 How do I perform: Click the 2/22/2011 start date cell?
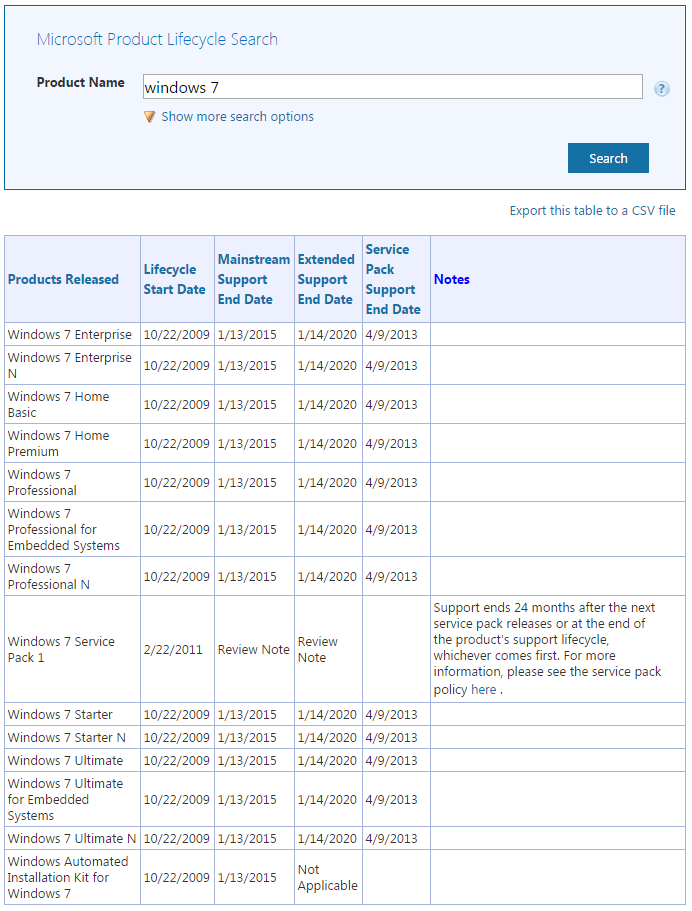(173, 650)
